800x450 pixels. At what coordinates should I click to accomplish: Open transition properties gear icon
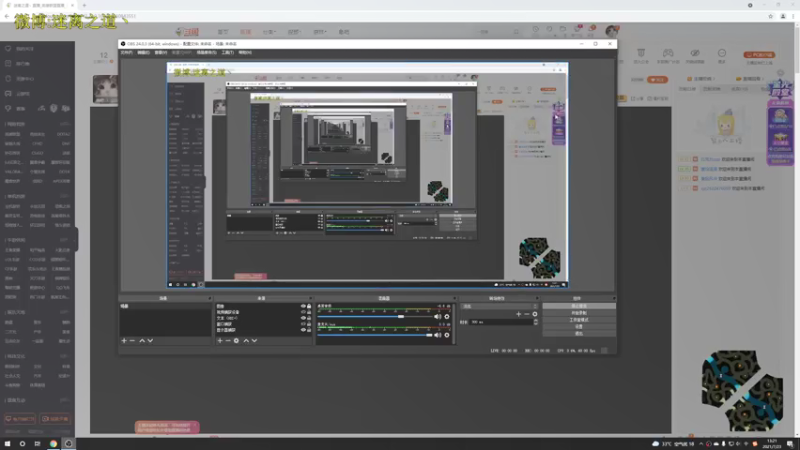click(x=535, y=314)
